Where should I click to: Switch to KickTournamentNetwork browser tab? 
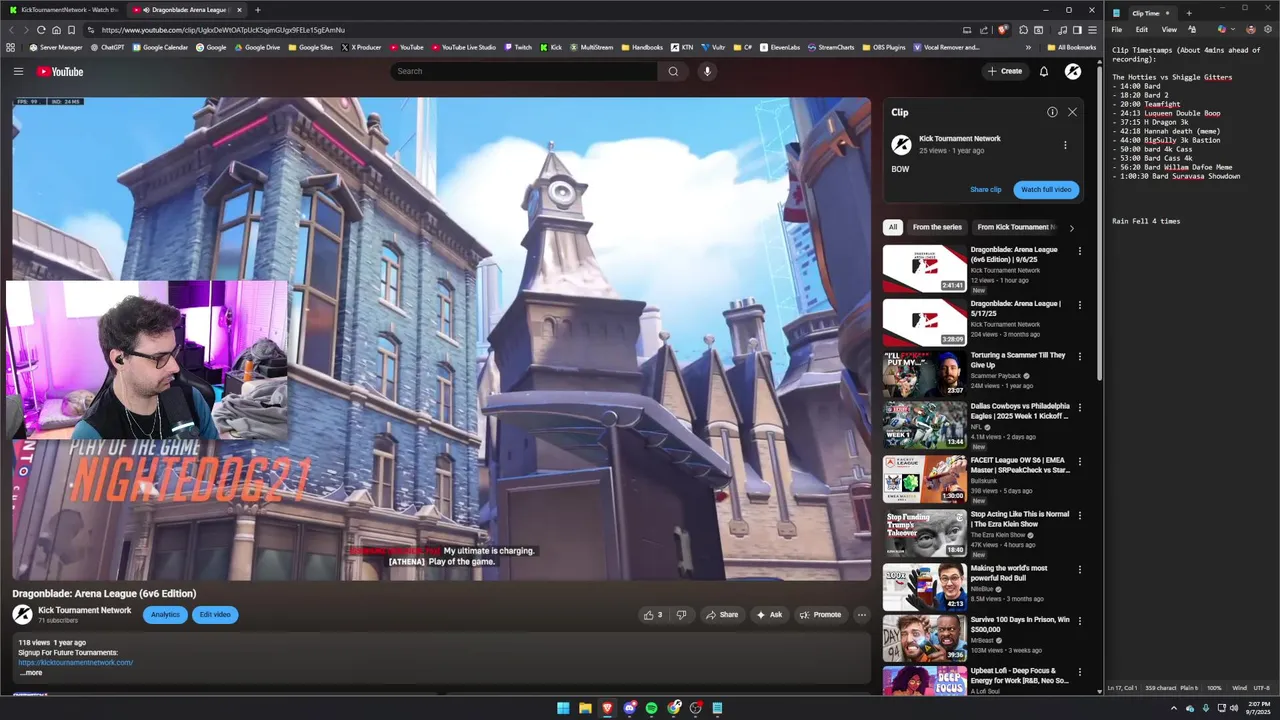click(63, 10)
